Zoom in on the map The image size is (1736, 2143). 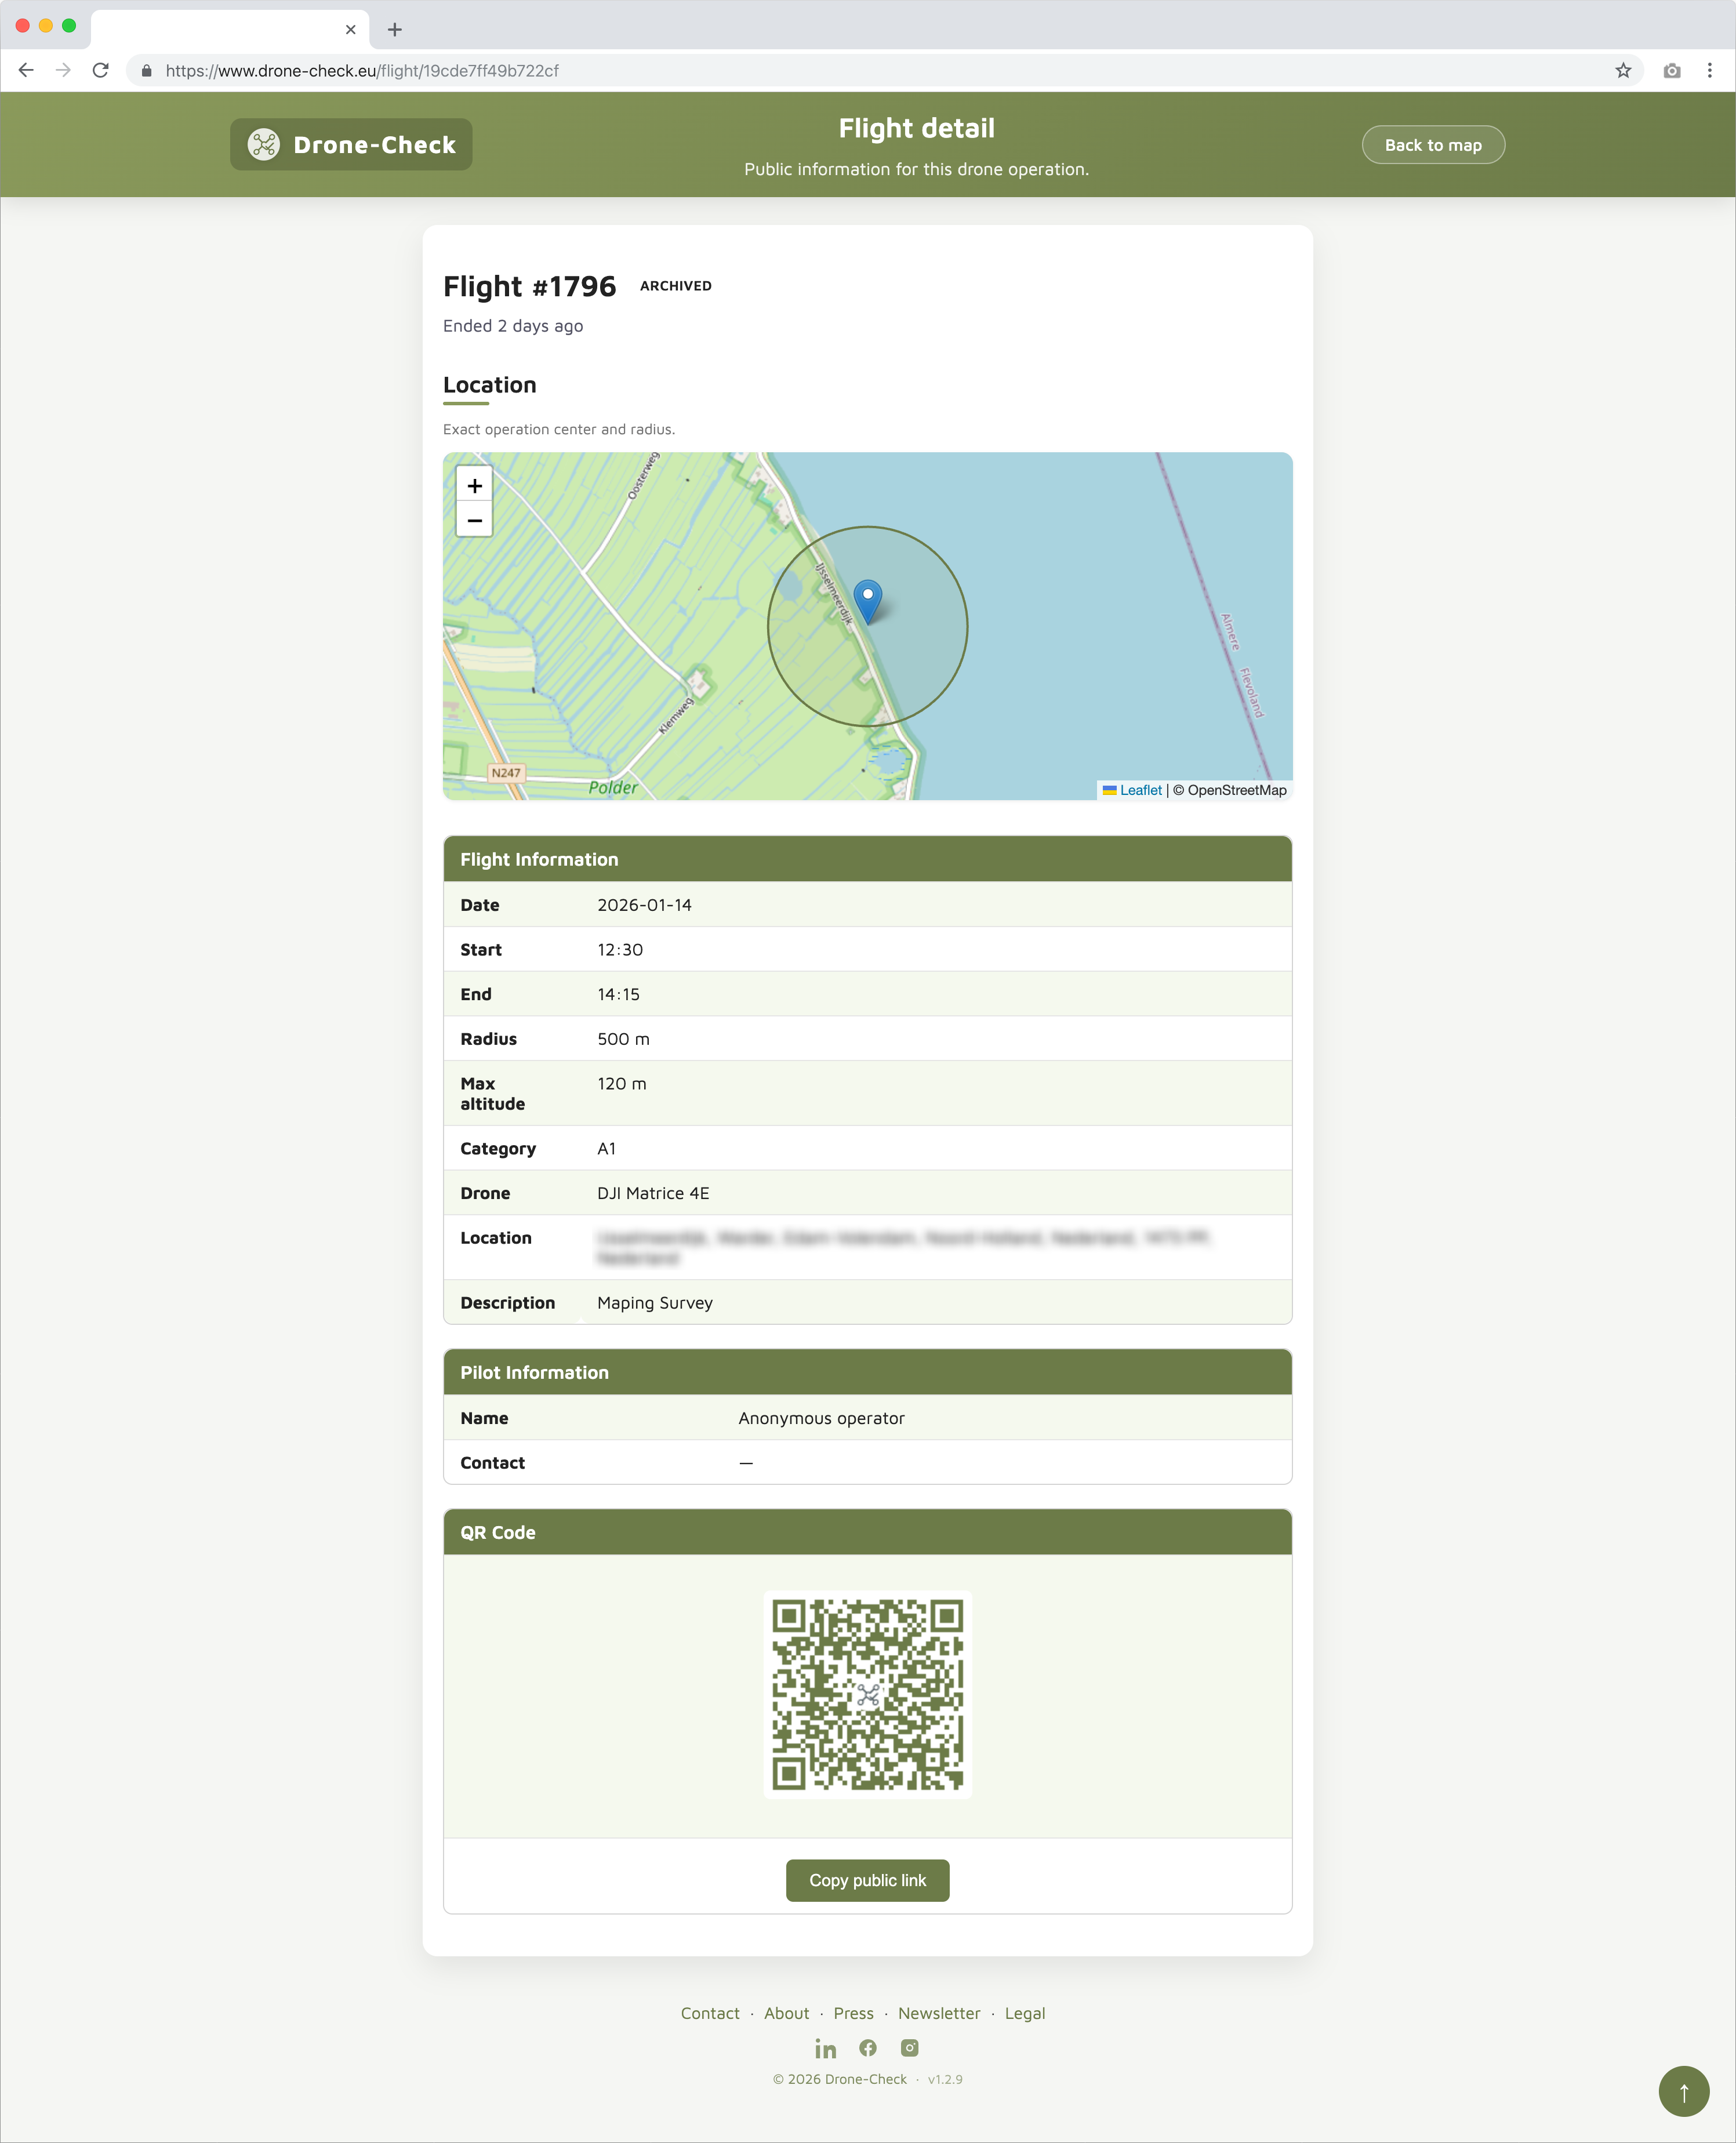(x=474, y=486)
